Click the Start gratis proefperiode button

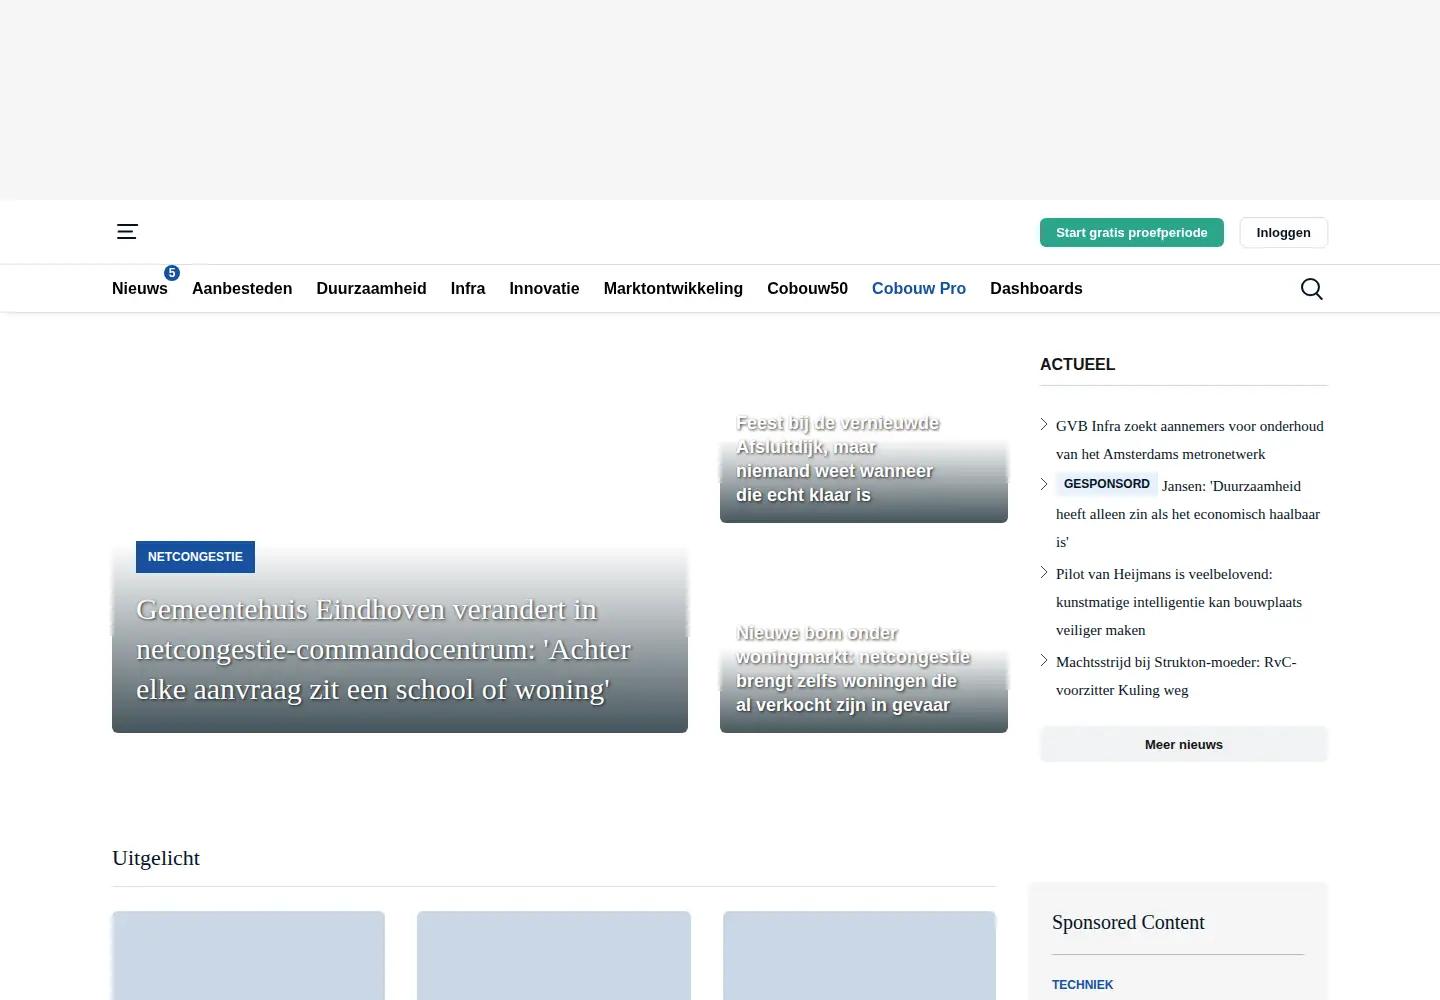coord(1132,233)
